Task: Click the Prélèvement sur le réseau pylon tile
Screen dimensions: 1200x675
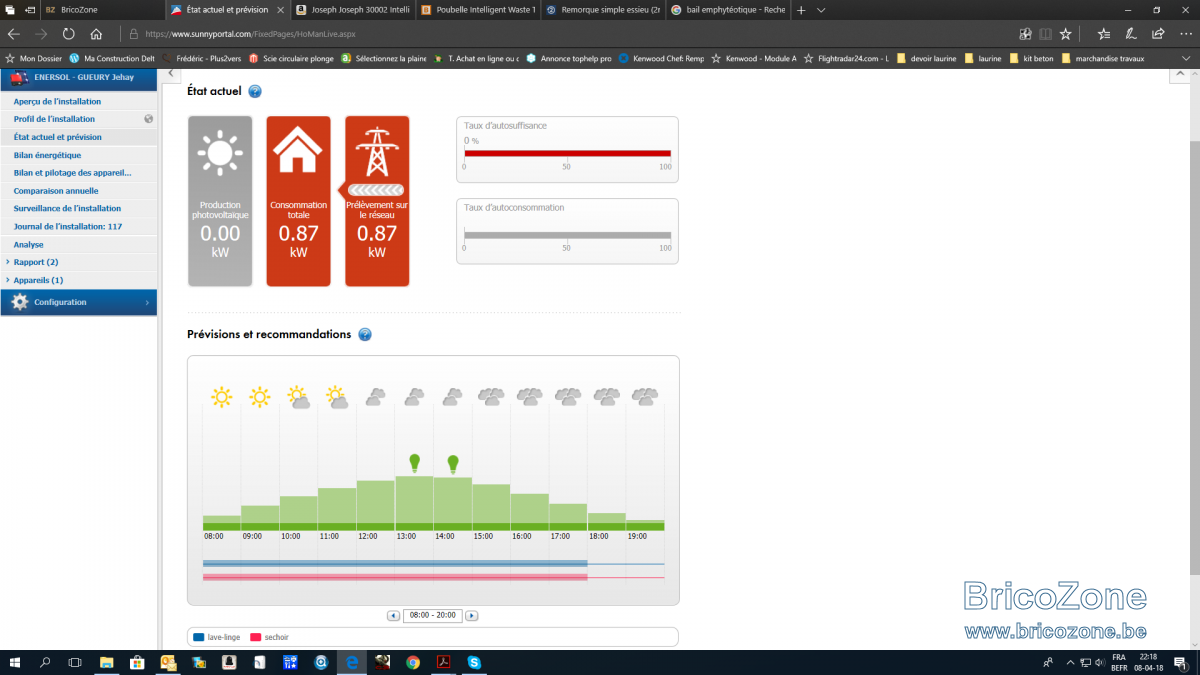Action: pyautogui.click(x=377, y=201)
